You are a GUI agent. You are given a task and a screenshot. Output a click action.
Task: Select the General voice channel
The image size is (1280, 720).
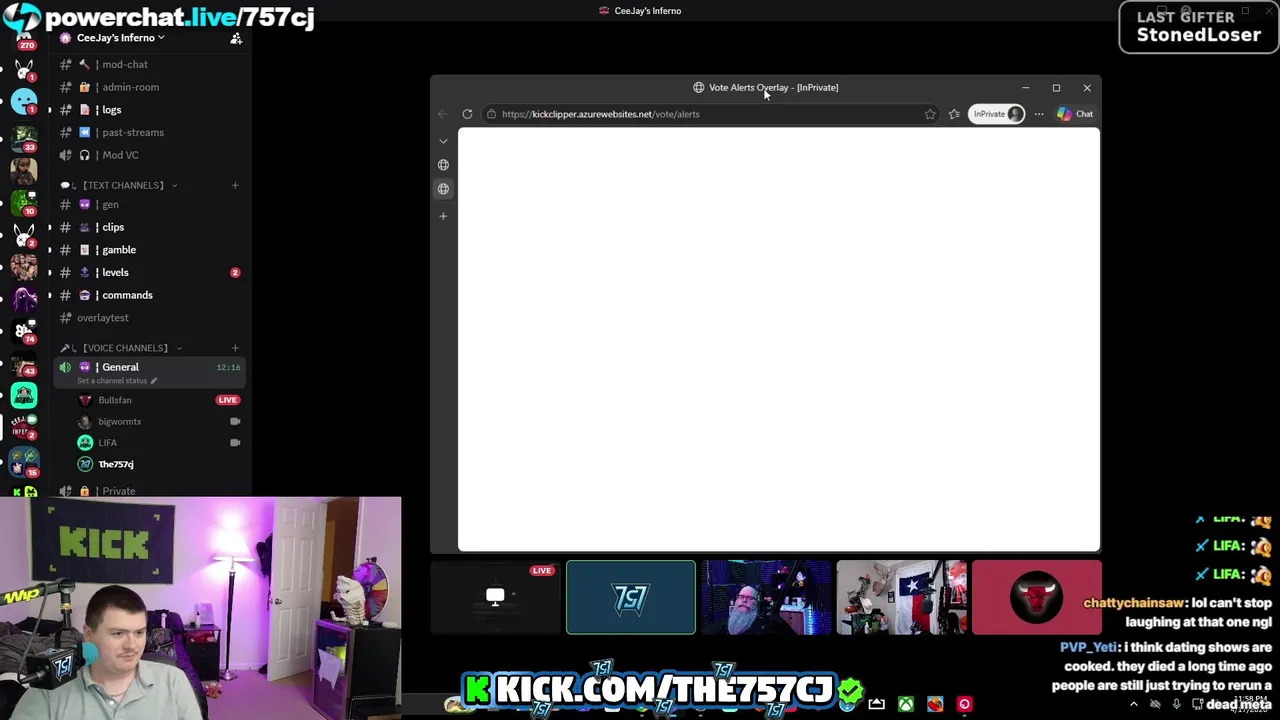click(x=150, y=372)
